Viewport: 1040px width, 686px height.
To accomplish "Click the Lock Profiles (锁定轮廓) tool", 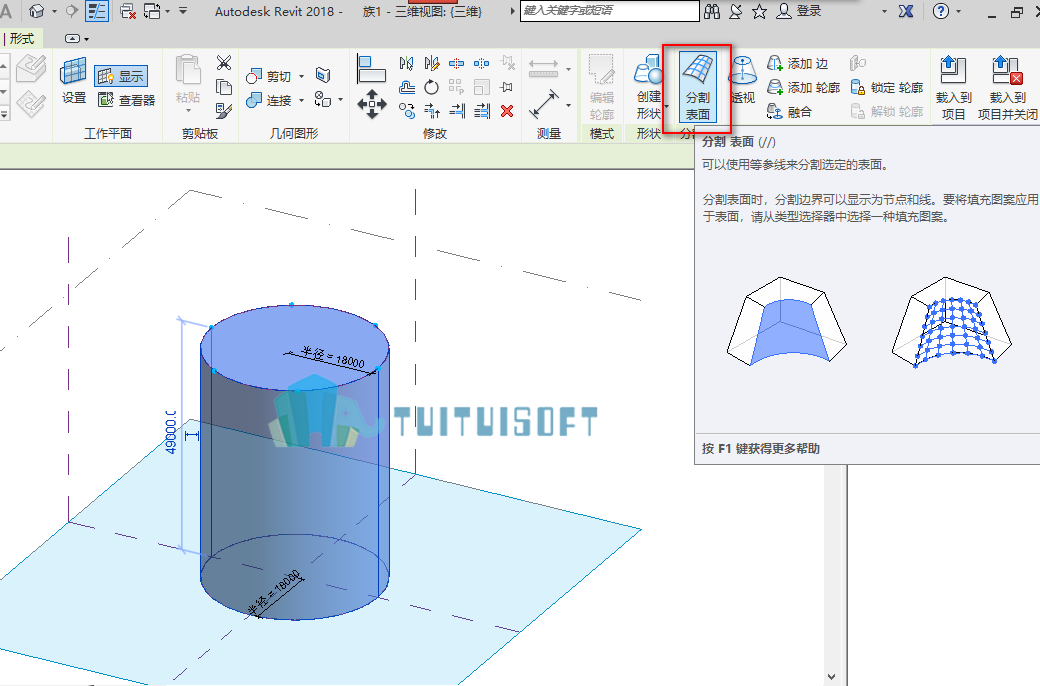I will [887, 88].
